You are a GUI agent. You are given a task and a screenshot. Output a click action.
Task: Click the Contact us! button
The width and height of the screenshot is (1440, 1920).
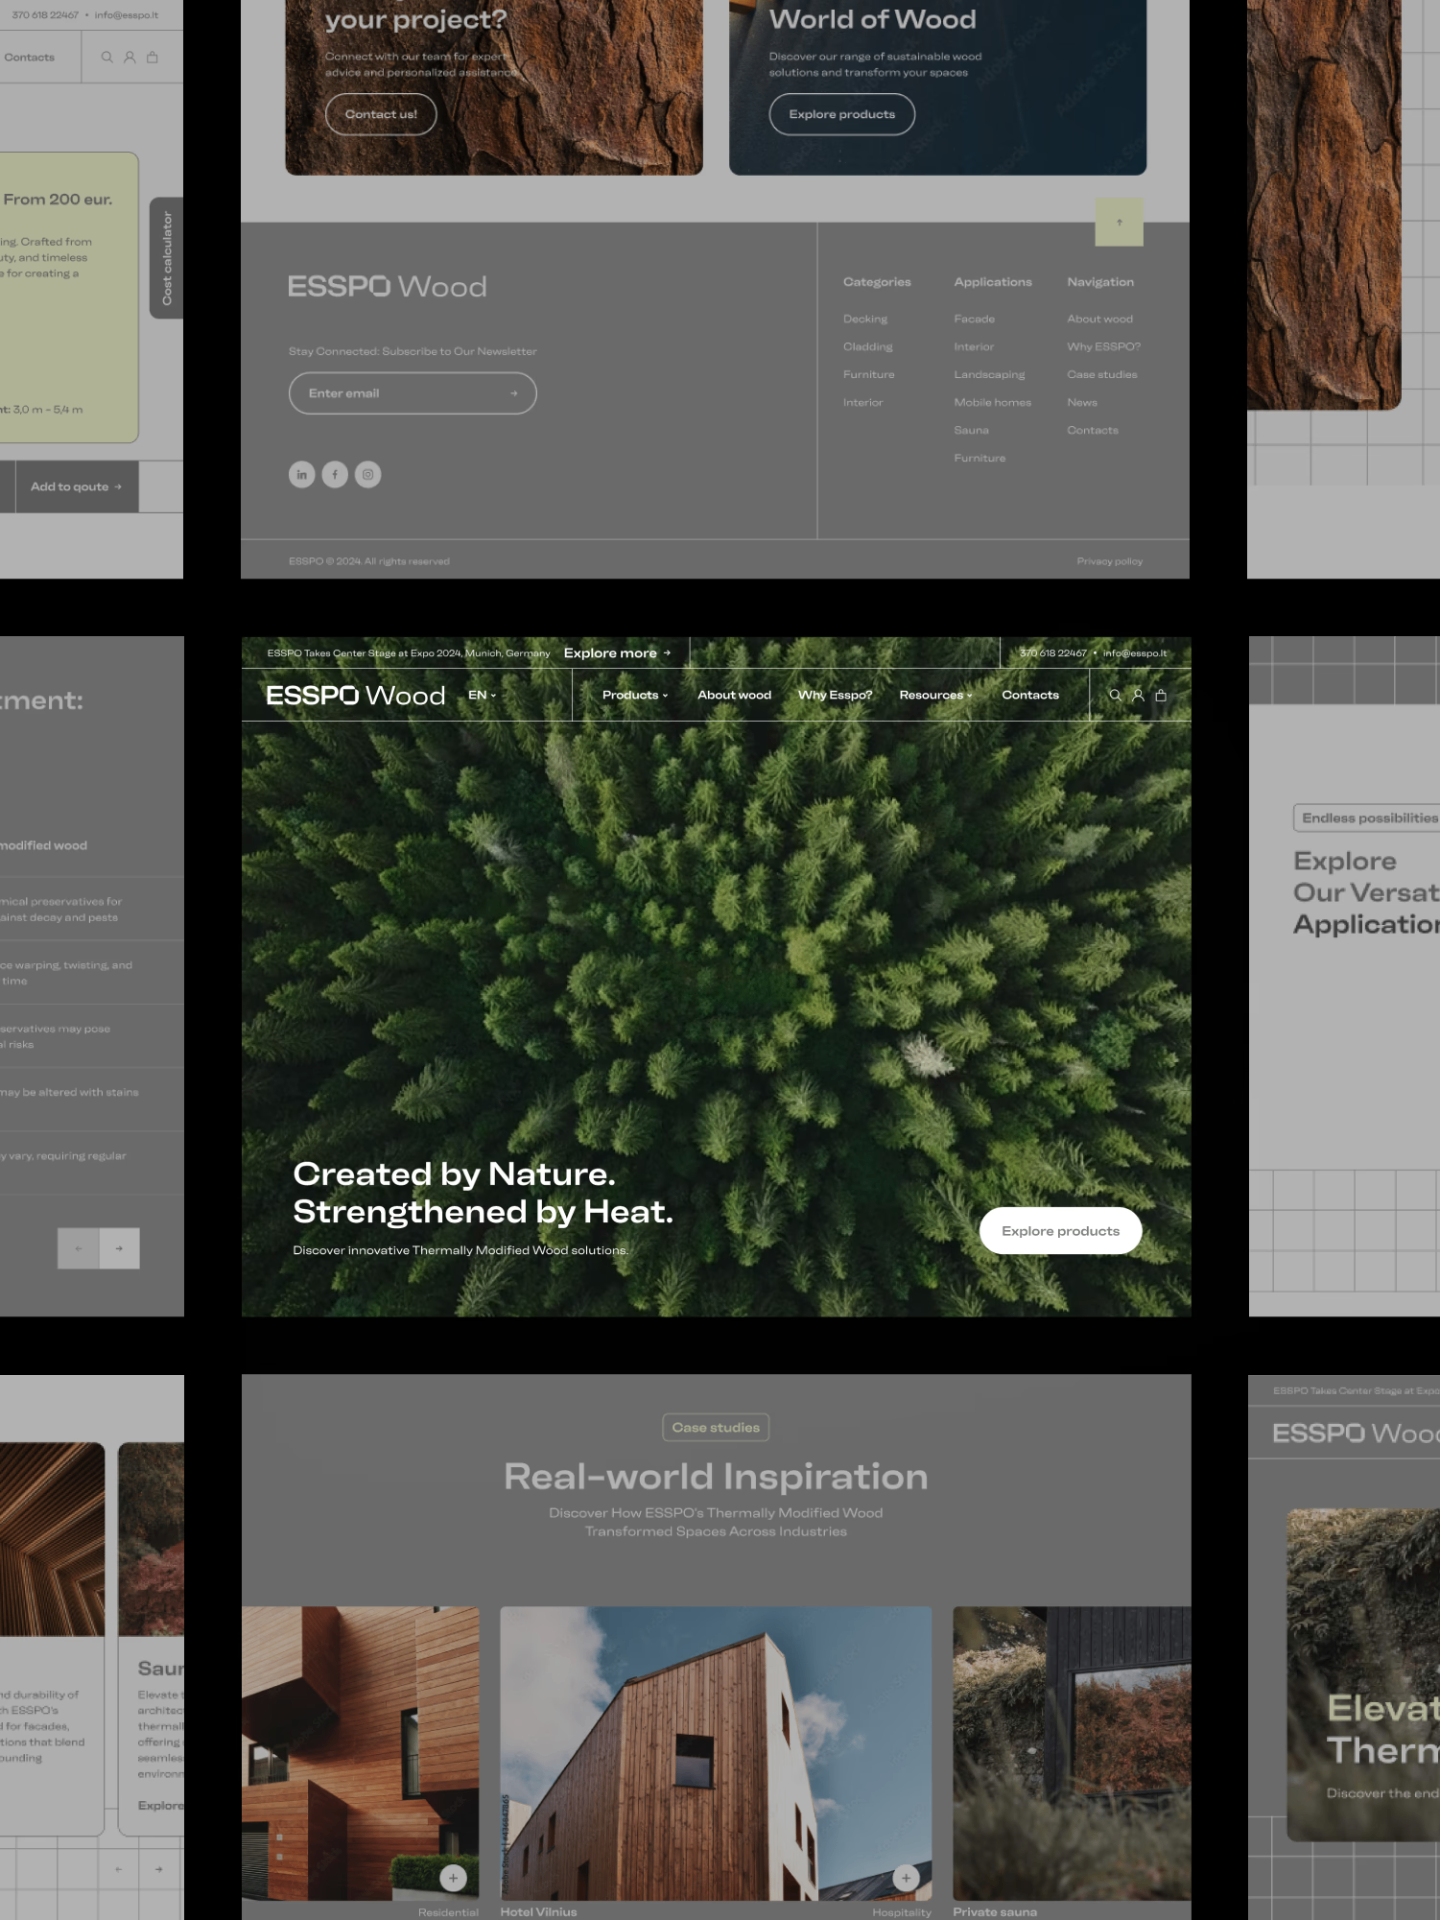pyautogui.click(x=381, y=114)
